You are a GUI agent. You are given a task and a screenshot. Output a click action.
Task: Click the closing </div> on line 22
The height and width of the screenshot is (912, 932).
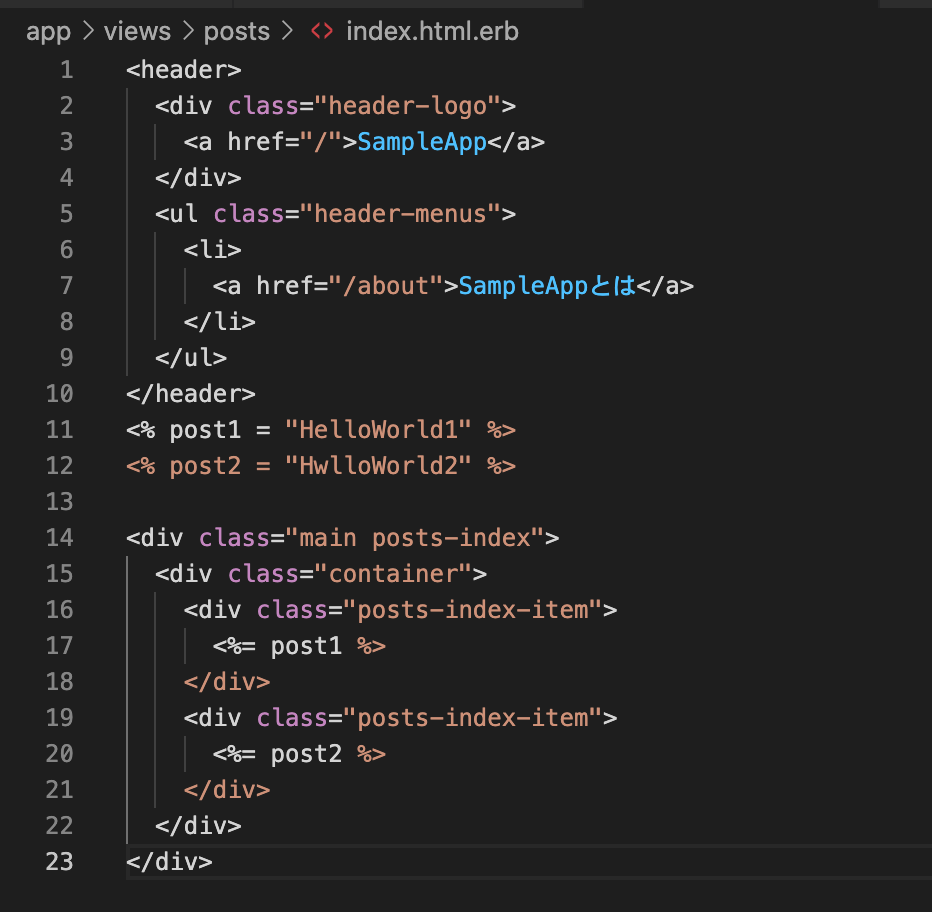click(198, 826)
